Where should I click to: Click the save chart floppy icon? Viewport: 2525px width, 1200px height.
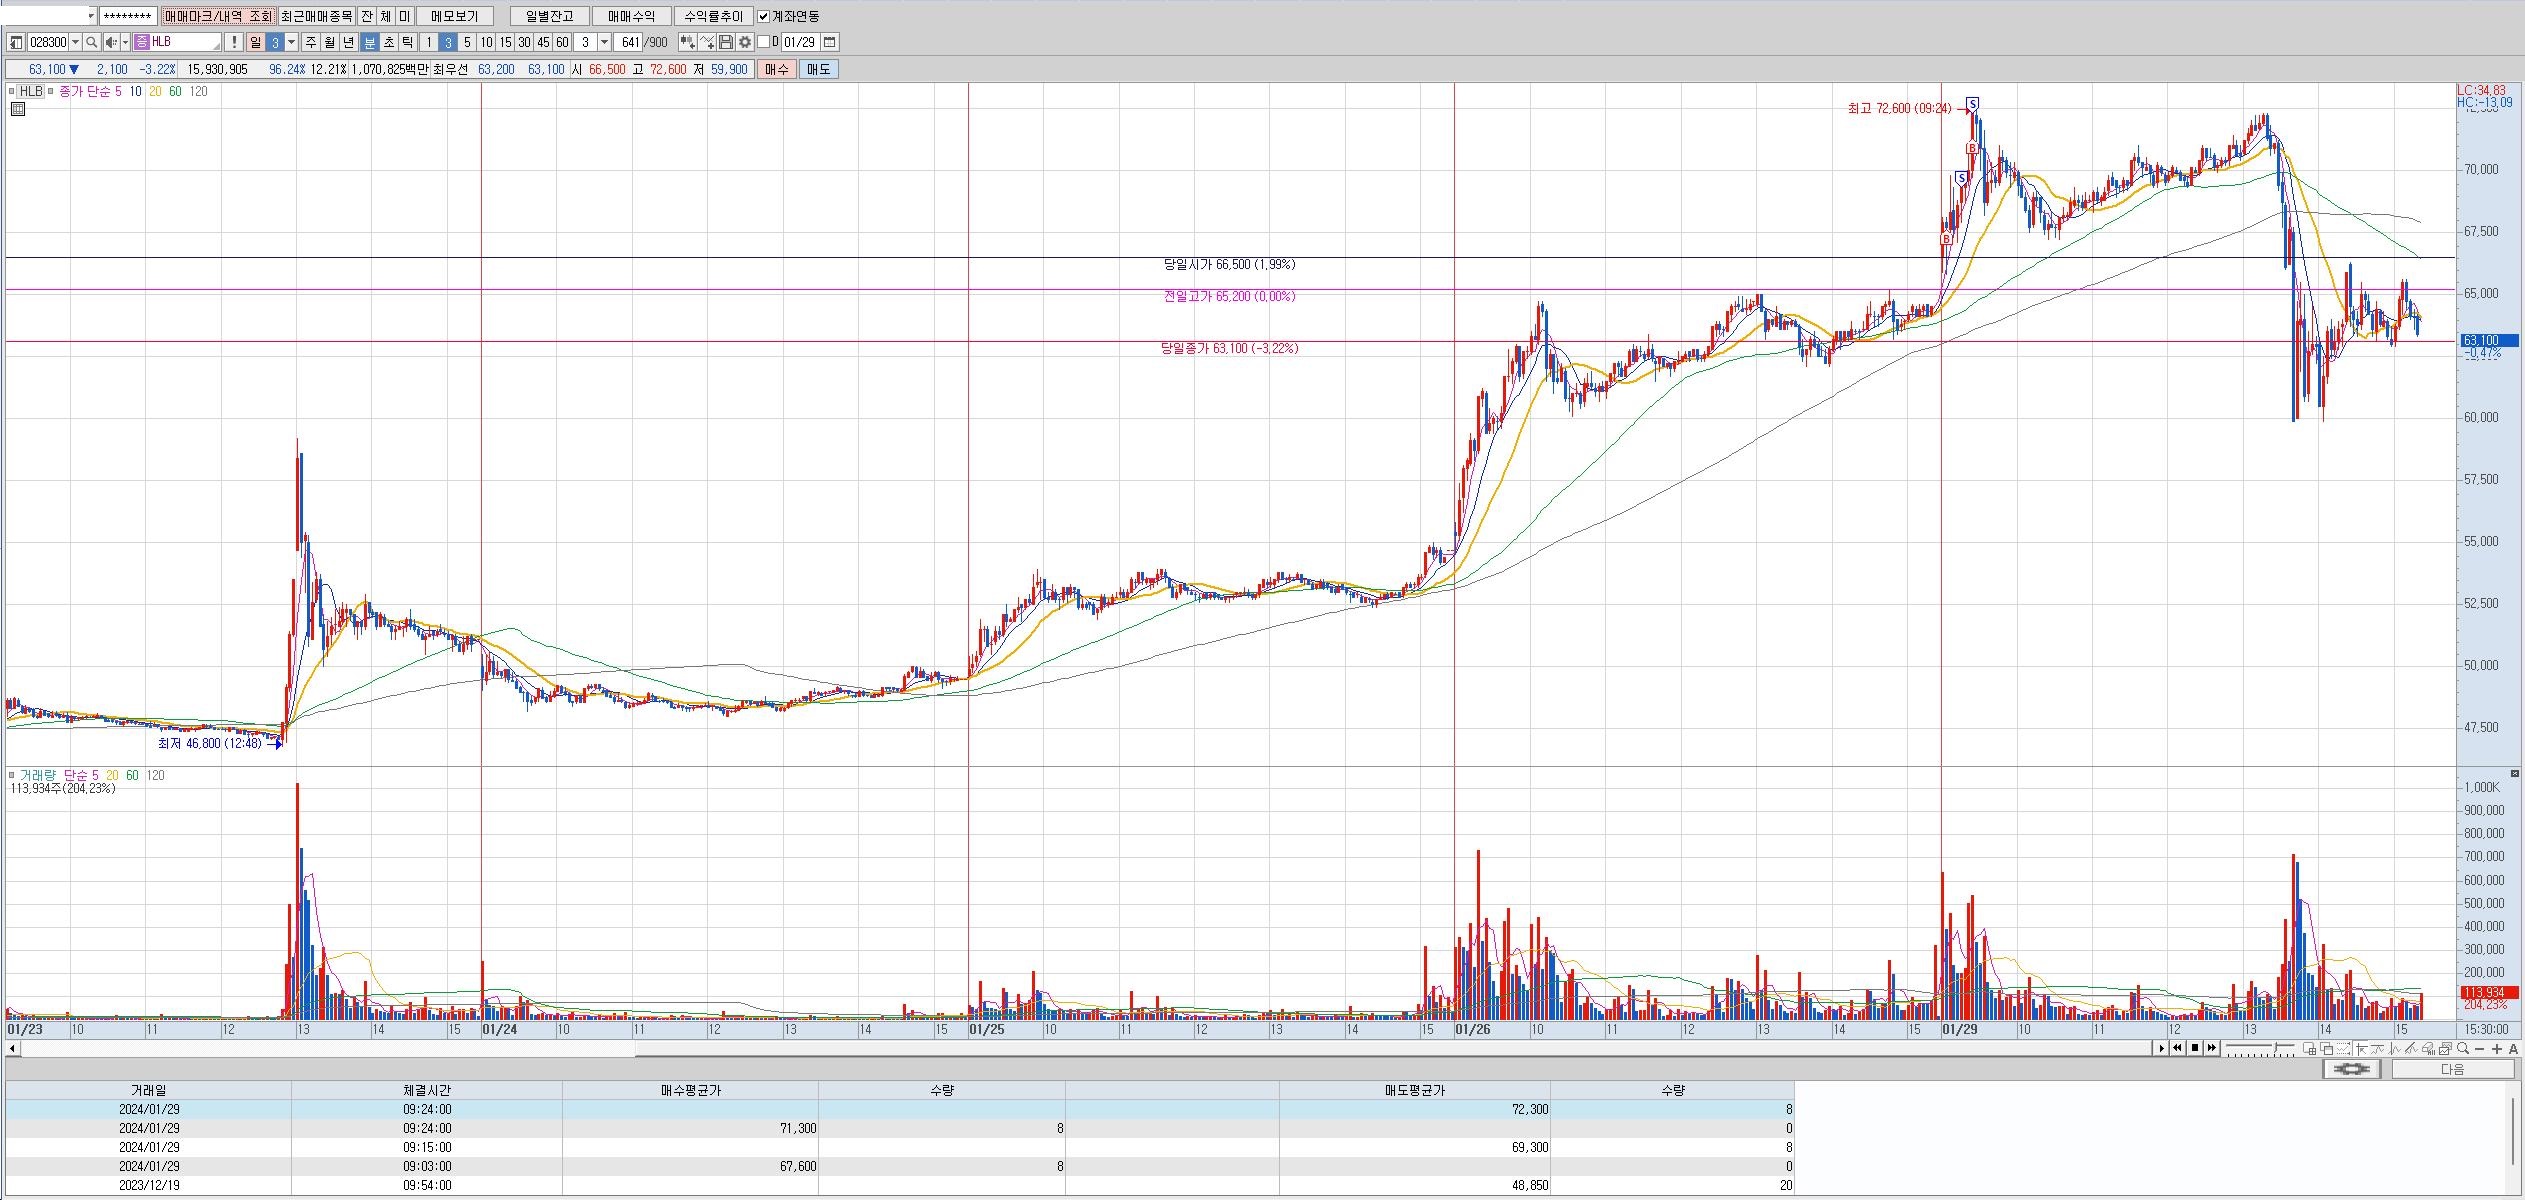[726, 42]
